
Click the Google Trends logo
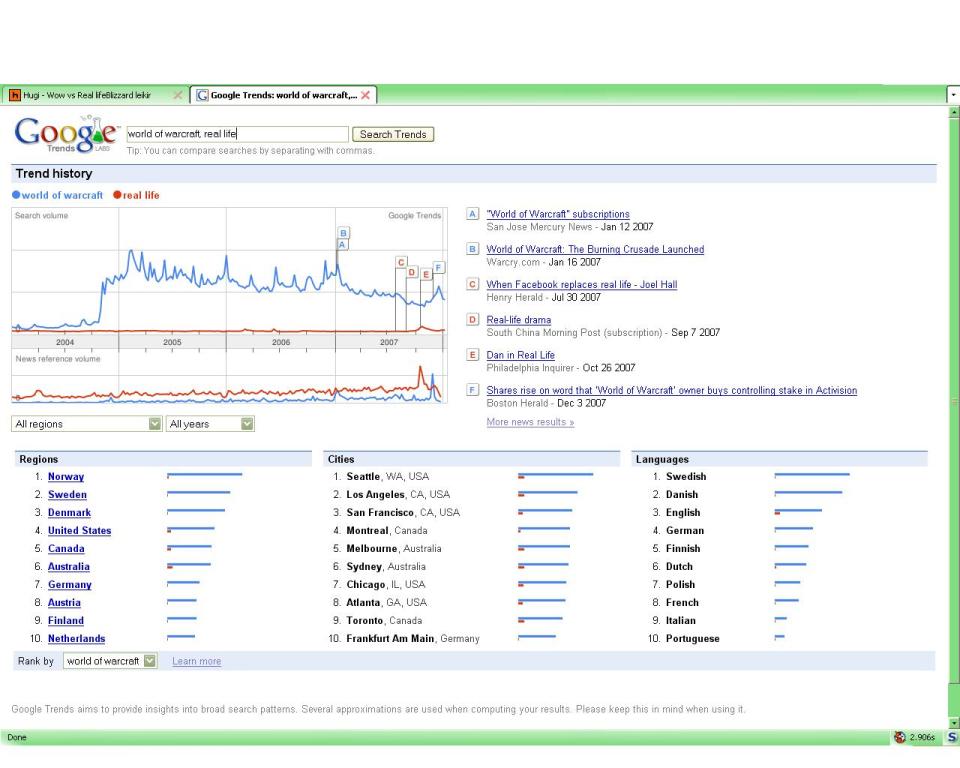tap(66, 134)
